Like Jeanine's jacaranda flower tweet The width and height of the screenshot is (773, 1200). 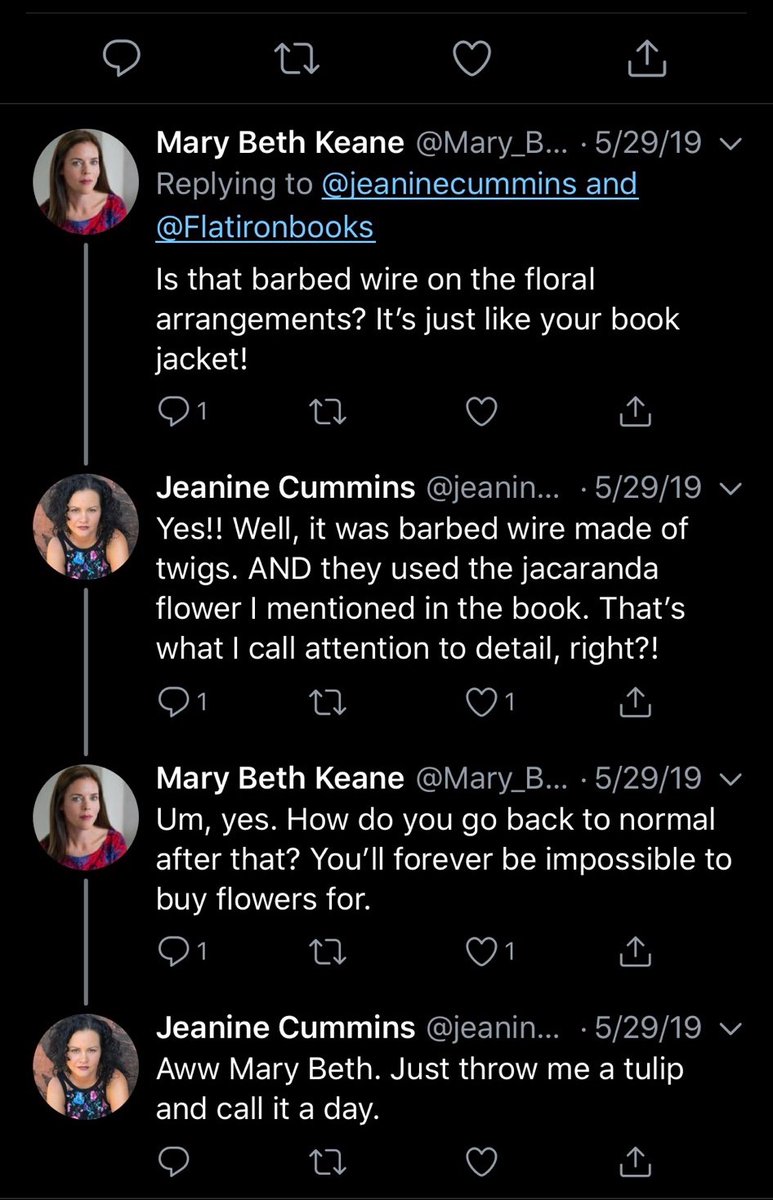(x=482, y=704)
